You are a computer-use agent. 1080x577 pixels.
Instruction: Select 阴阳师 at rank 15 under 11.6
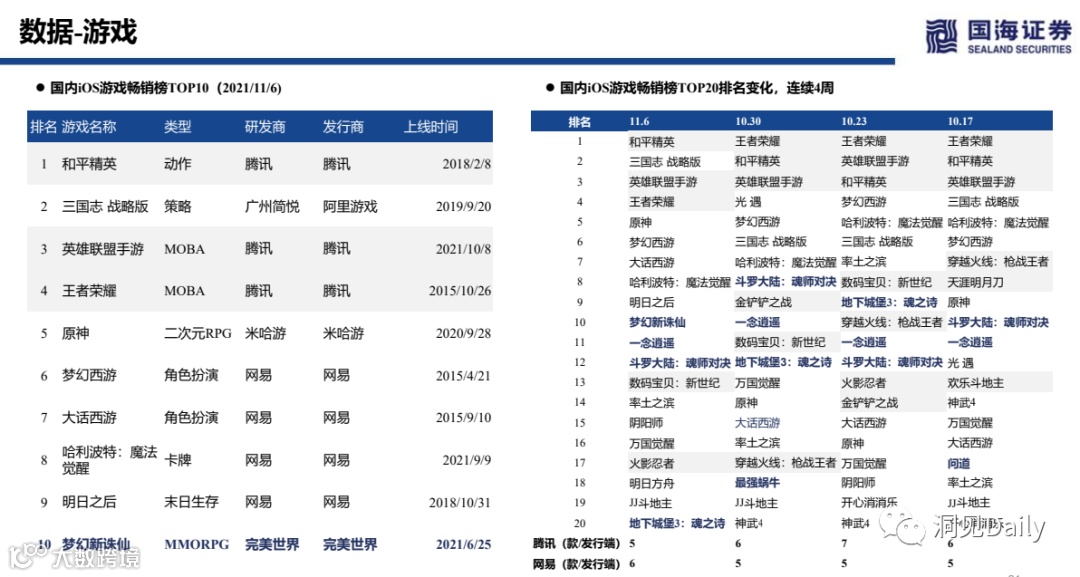tap(645, 423)
